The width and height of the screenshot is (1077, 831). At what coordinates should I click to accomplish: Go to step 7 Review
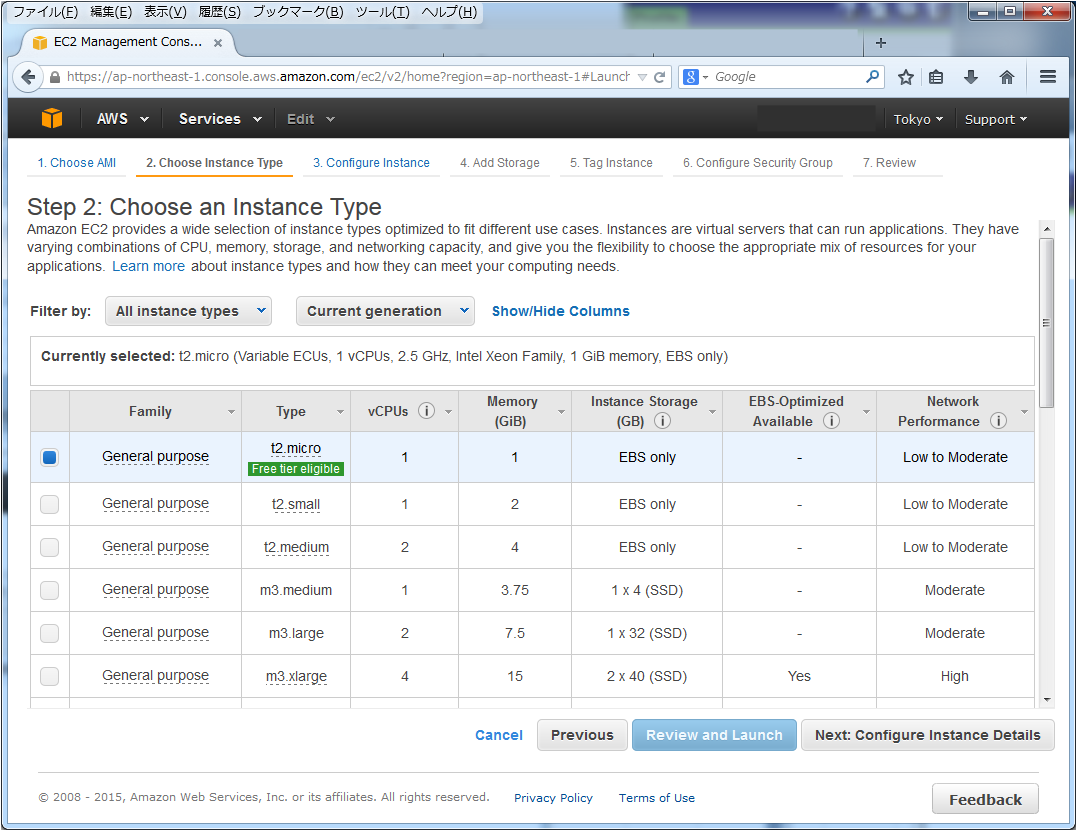(x=889, y=163)
